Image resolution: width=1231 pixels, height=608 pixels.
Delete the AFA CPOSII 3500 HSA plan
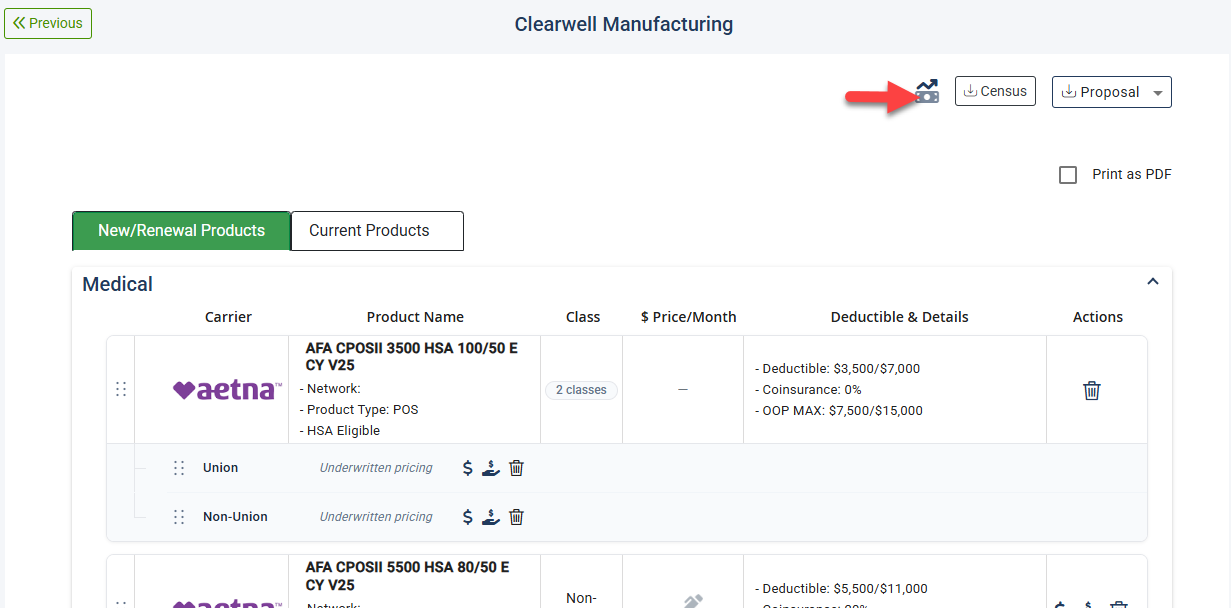point(1092,390)
